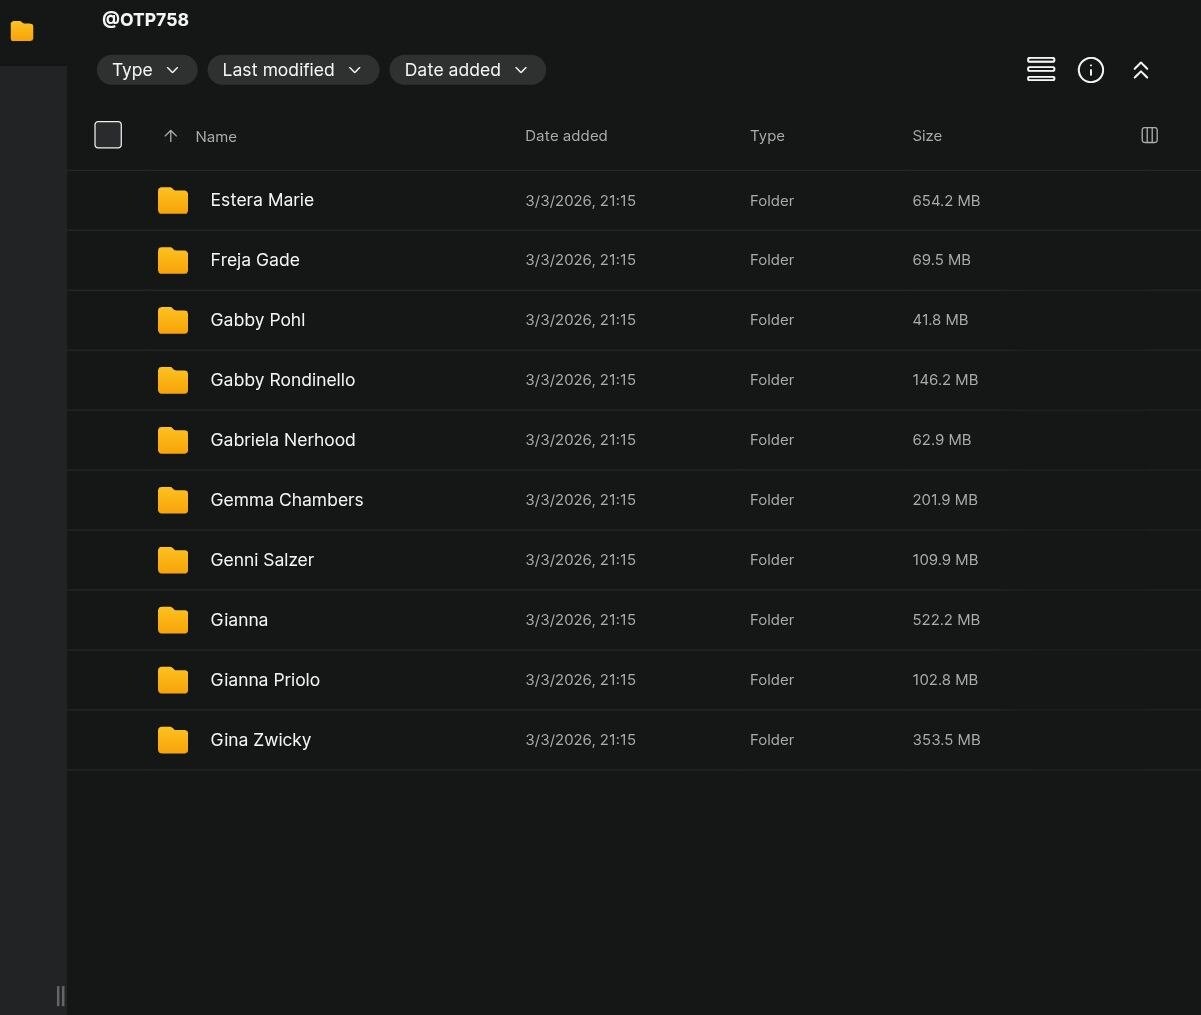Sort by Size column header
This screenshot has height=1015, width=1201.
click(926, 136)
